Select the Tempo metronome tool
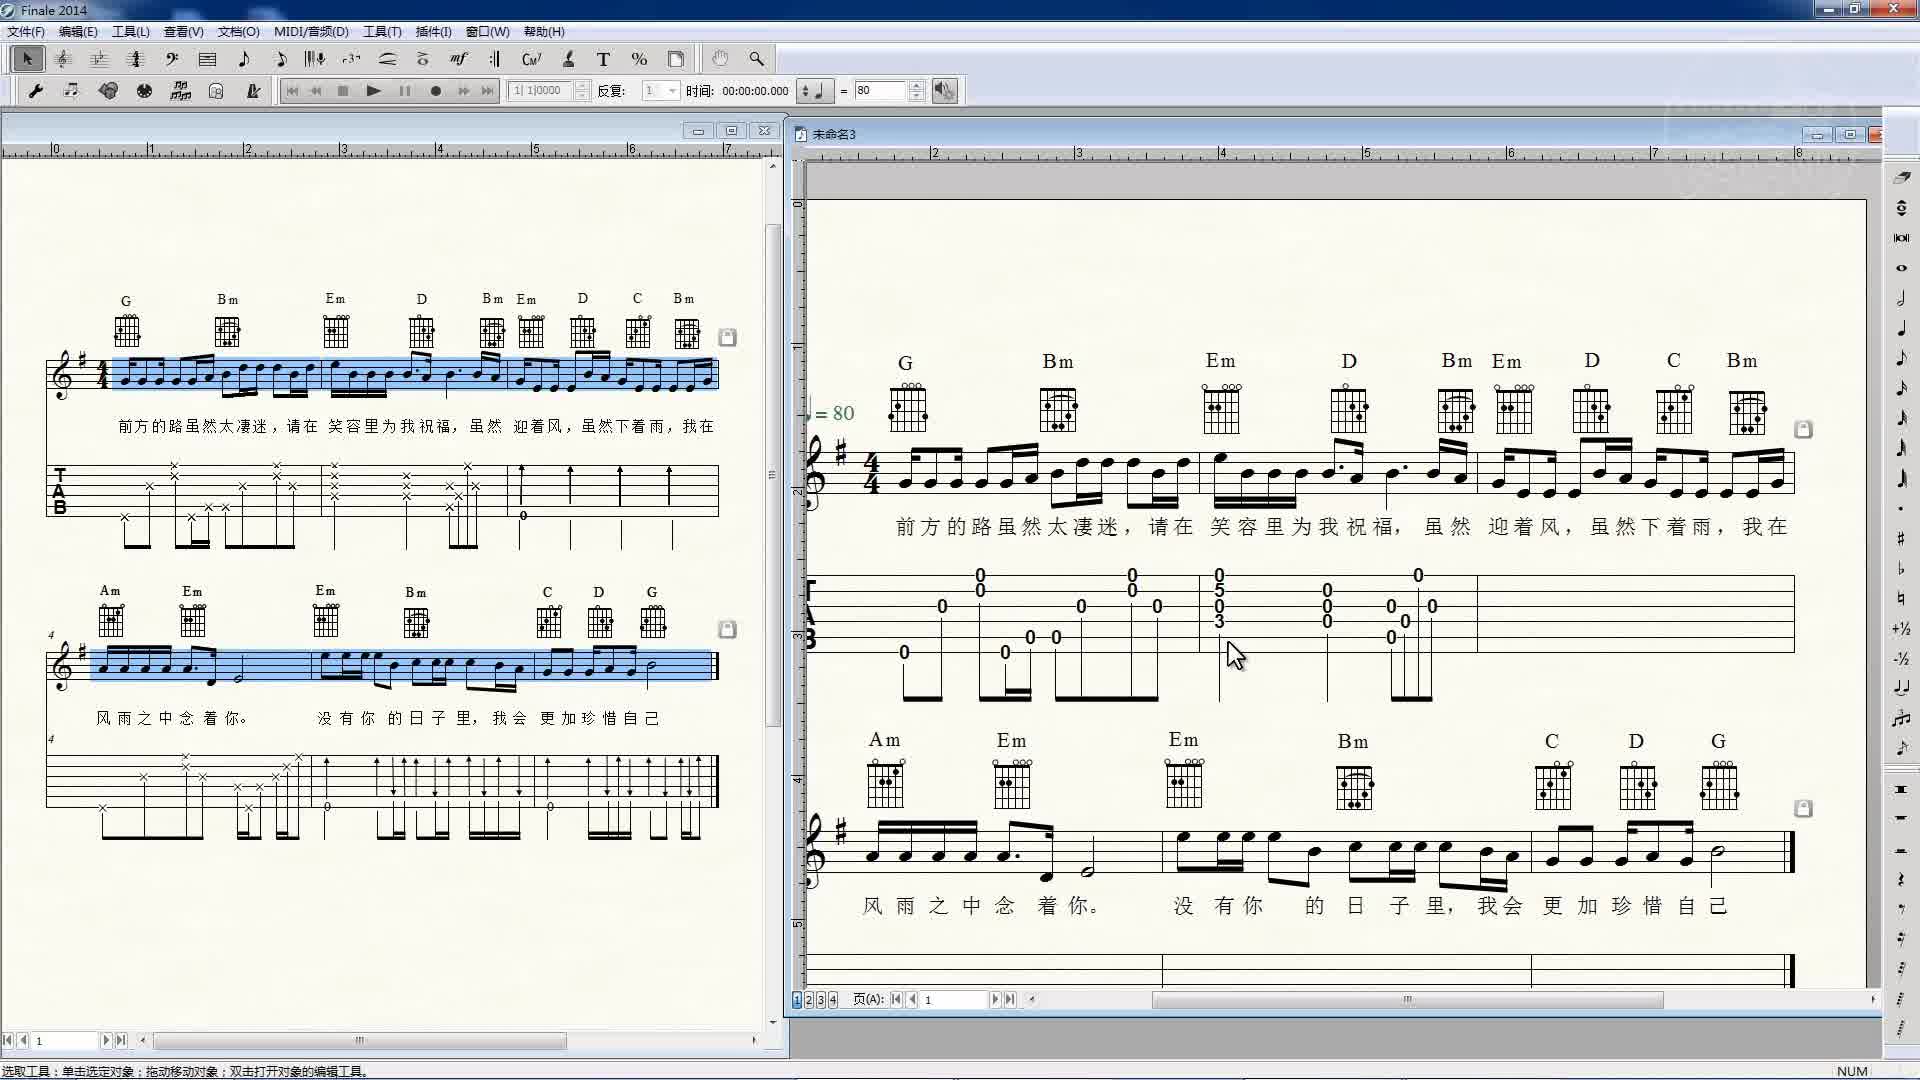This screenshot has height=1080, width=1920. (253, 91)
